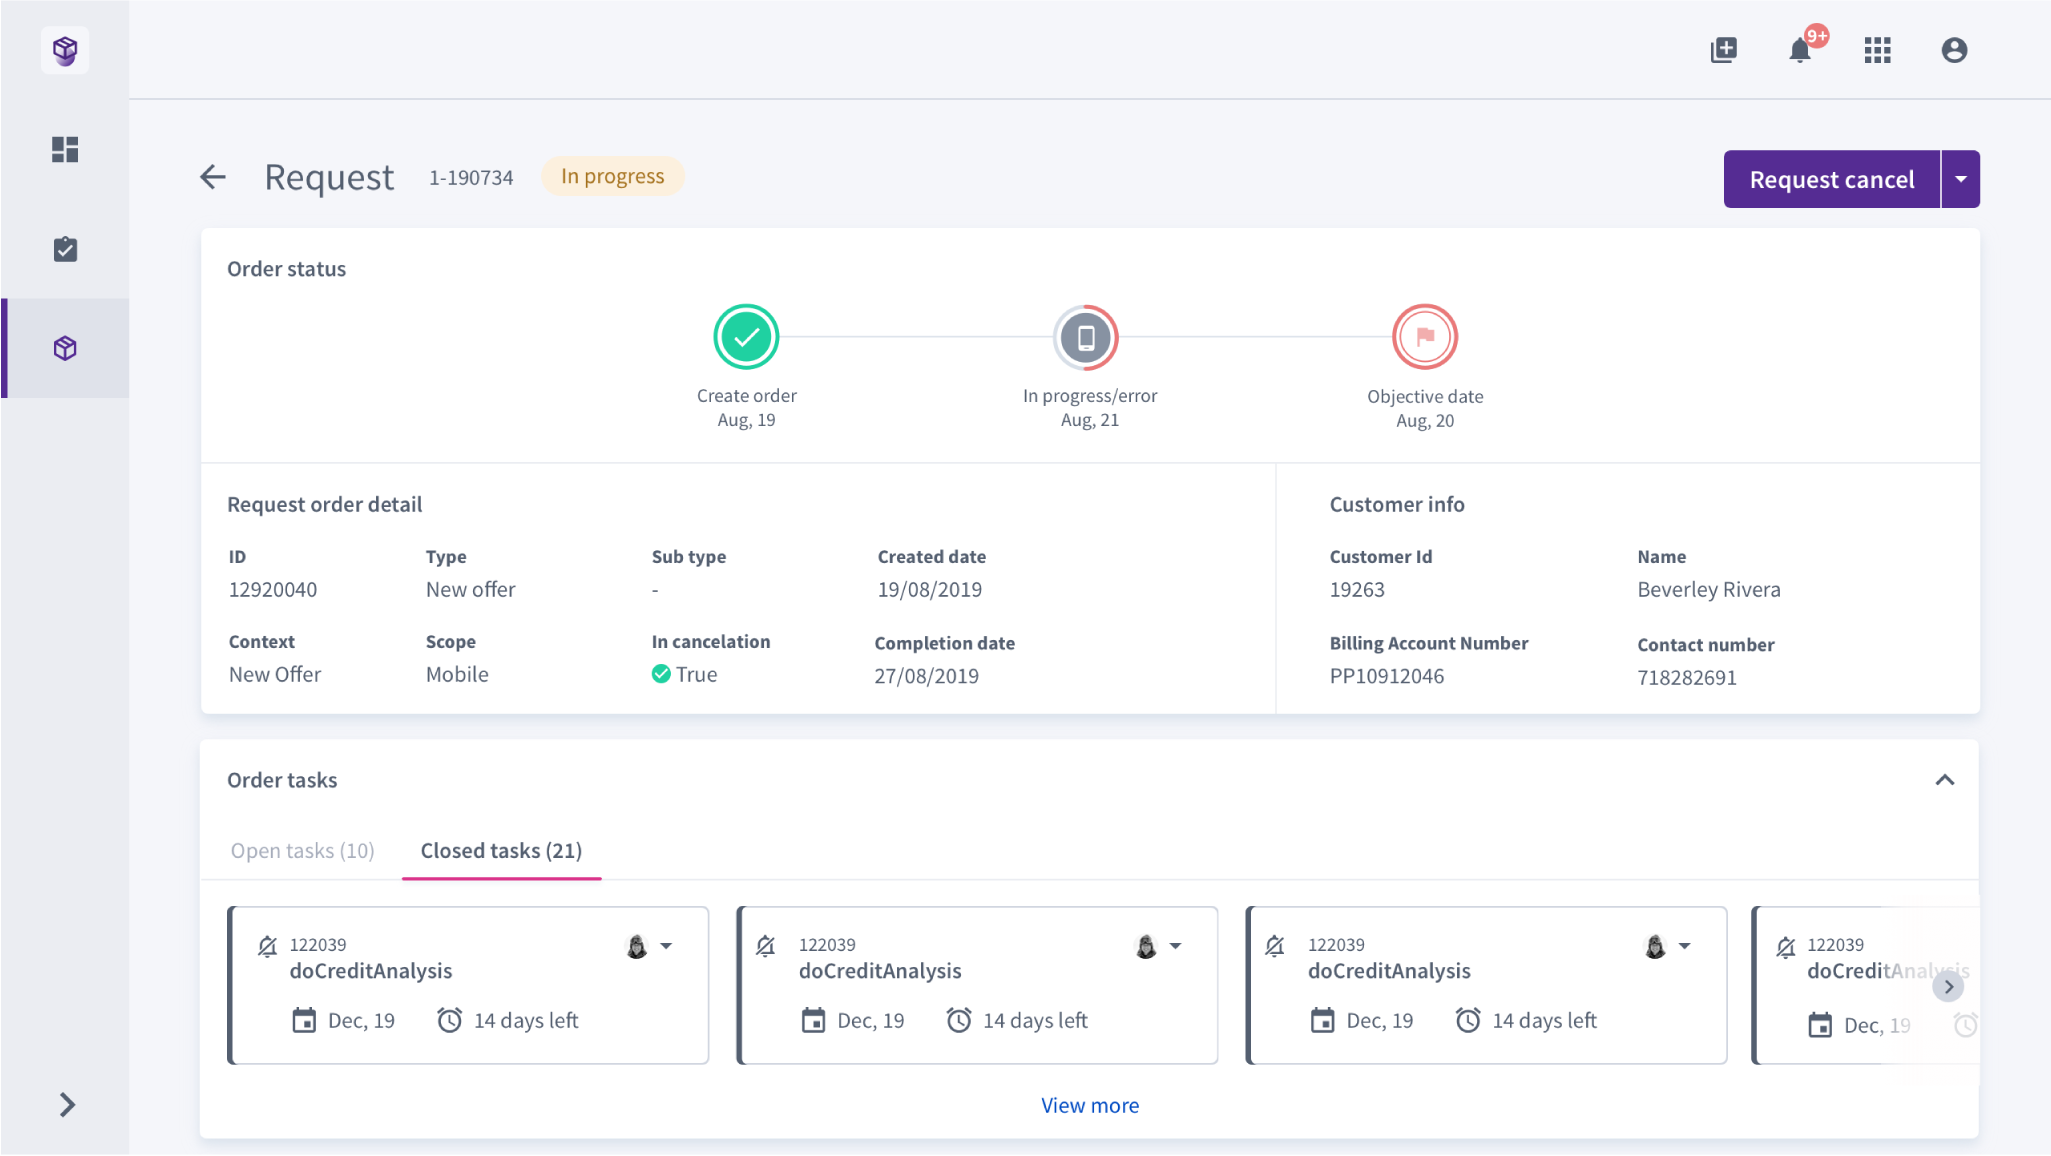Click the Mobile scope value
This screenshot has height=1156, width=2051.
point(457,675)
